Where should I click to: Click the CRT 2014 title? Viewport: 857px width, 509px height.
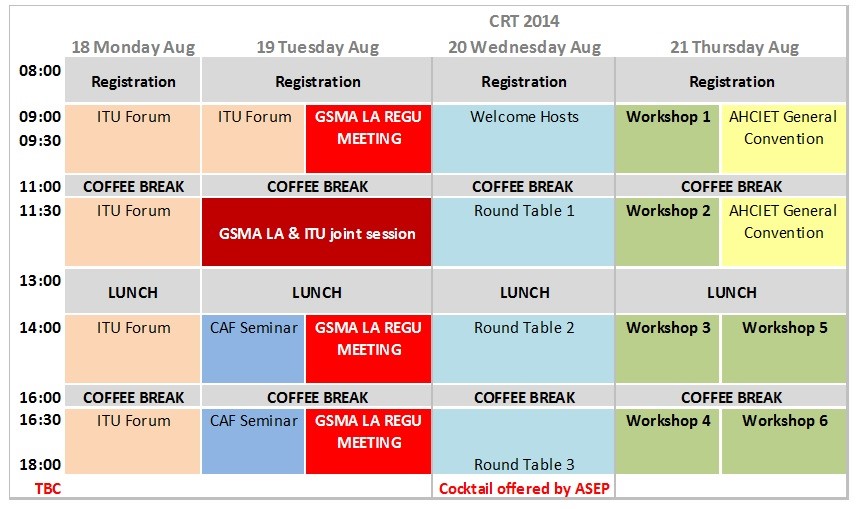coord(524,21)
